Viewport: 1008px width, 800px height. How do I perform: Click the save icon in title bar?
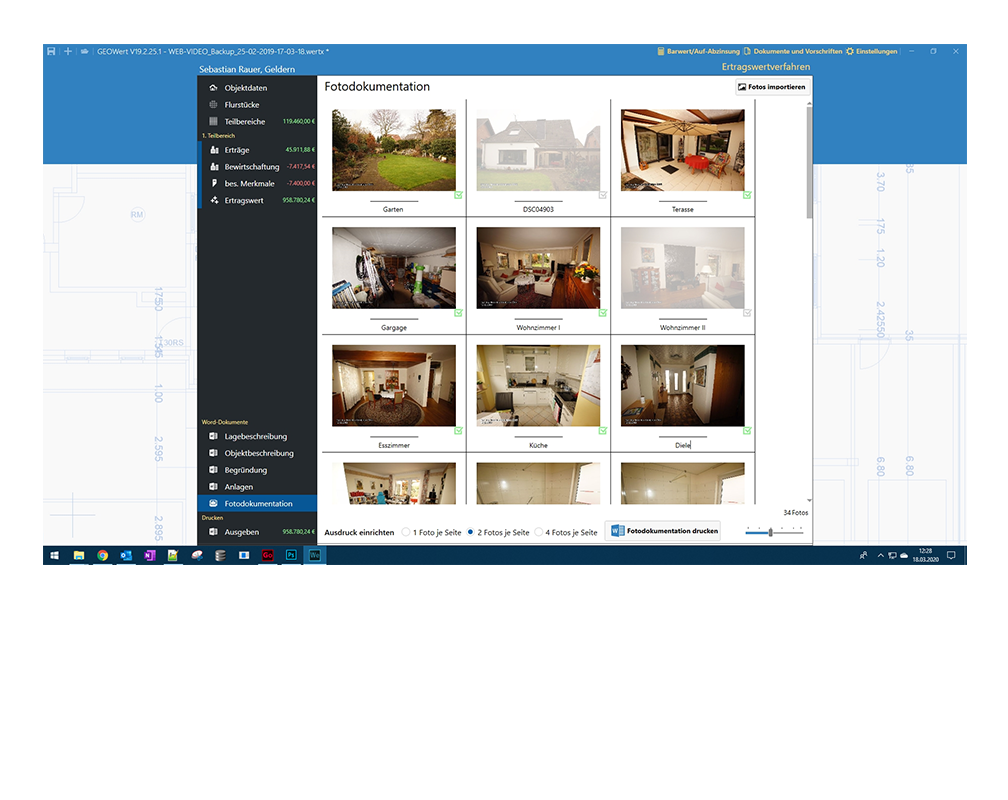[x=51, y=51]
